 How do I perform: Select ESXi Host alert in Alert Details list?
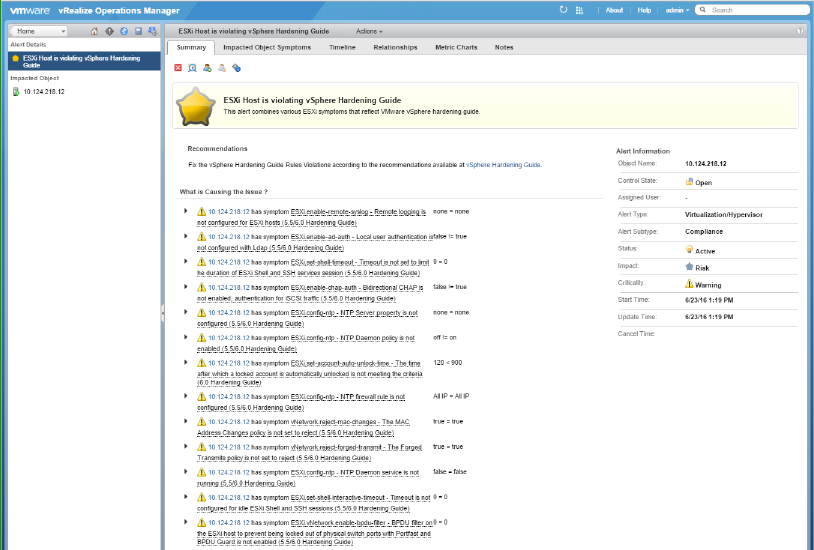(85, 61)
